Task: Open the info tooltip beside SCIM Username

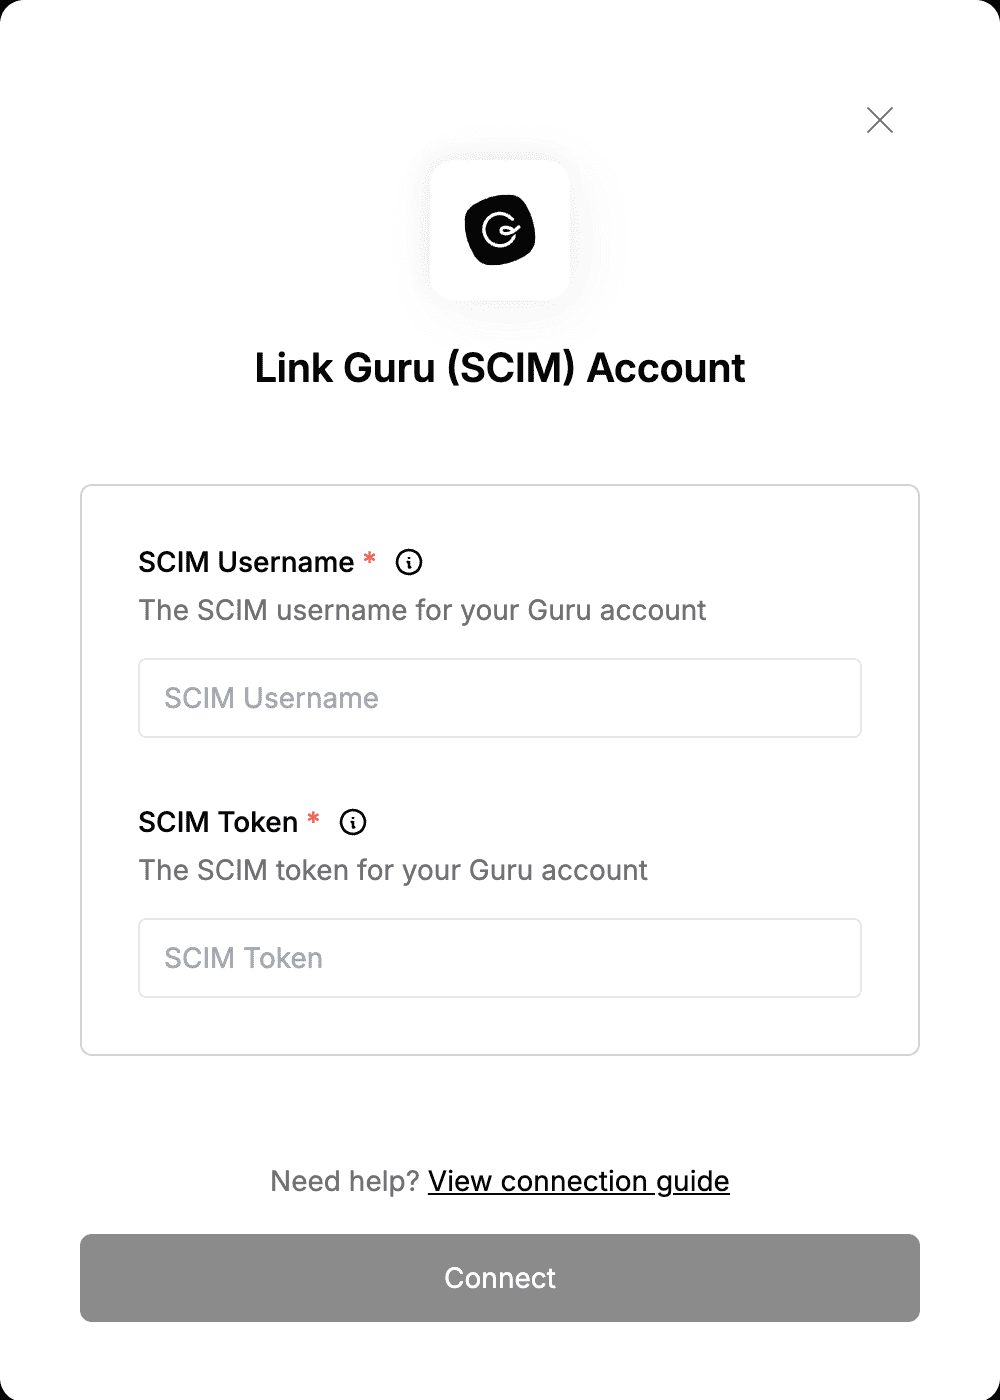Action: point(409,562)
